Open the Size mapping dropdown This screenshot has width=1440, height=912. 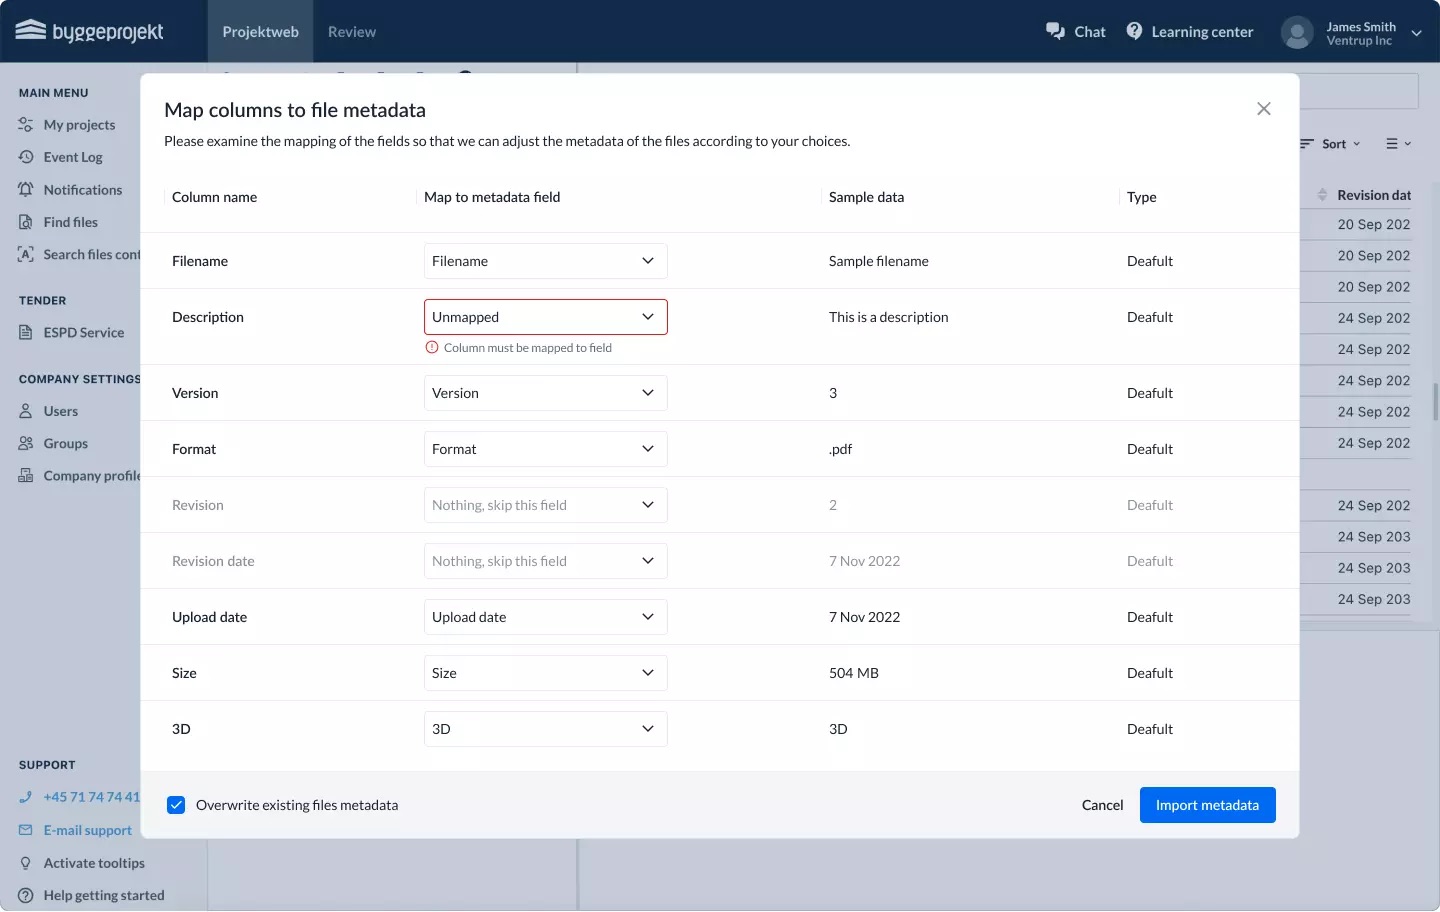[545, 673]
